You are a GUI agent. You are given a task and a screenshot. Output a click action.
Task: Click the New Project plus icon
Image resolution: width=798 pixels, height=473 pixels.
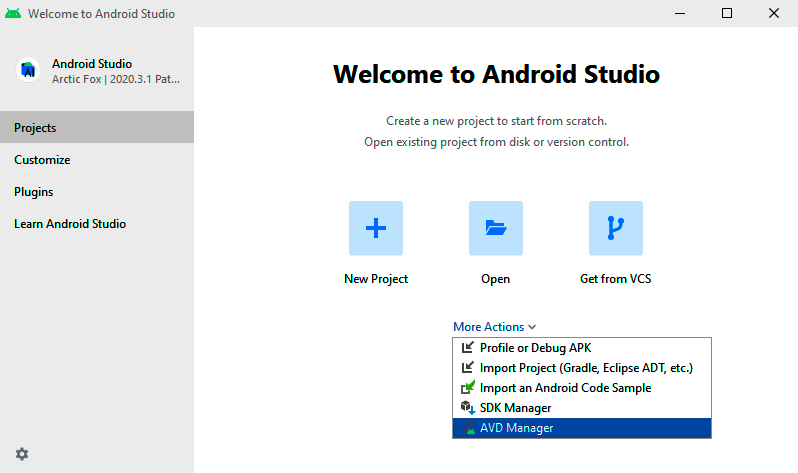[x=375, y=228]
